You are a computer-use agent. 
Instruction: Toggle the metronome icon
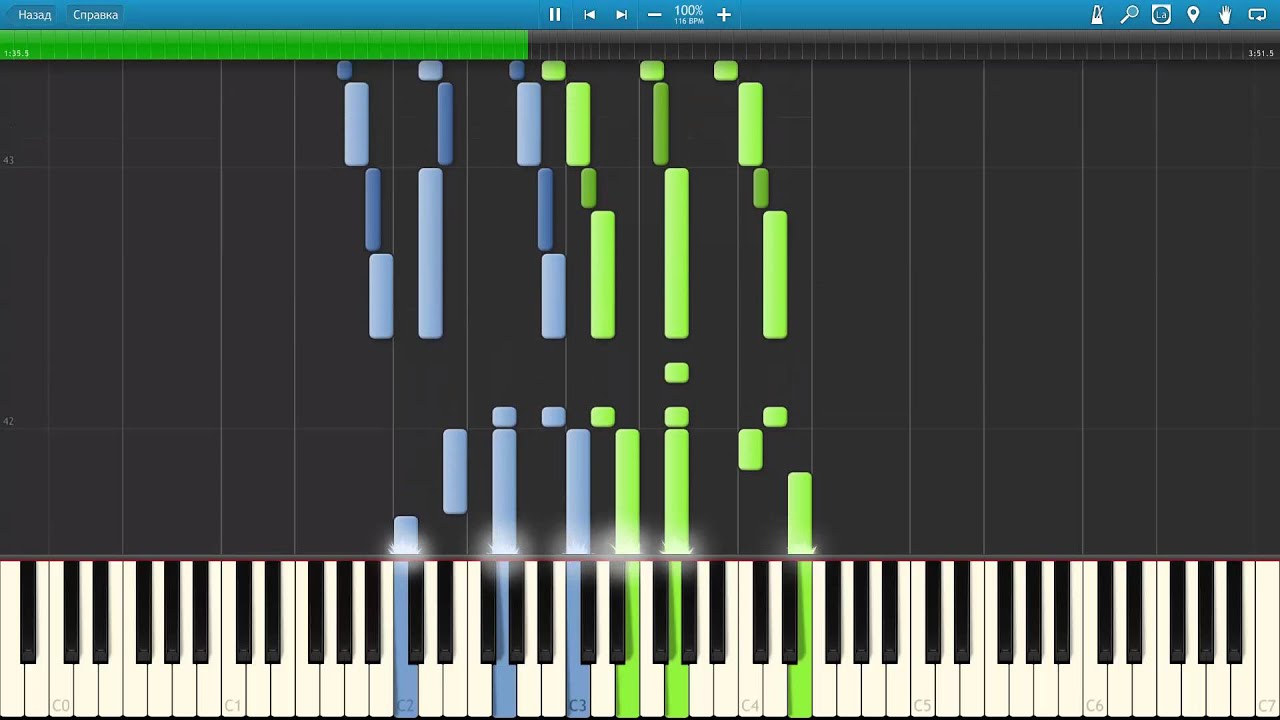point(1097,15)
